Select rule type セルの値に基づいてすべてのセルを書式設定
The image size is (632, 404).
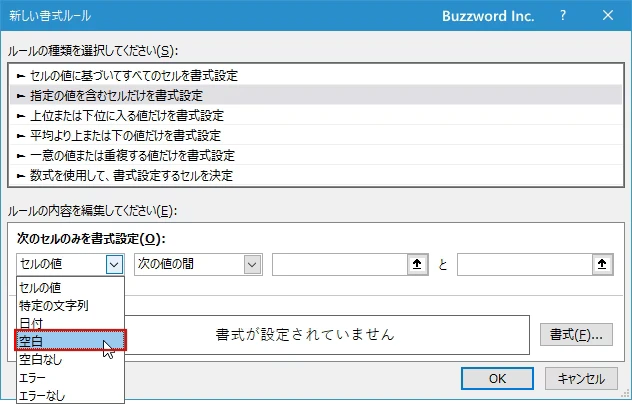316,75
